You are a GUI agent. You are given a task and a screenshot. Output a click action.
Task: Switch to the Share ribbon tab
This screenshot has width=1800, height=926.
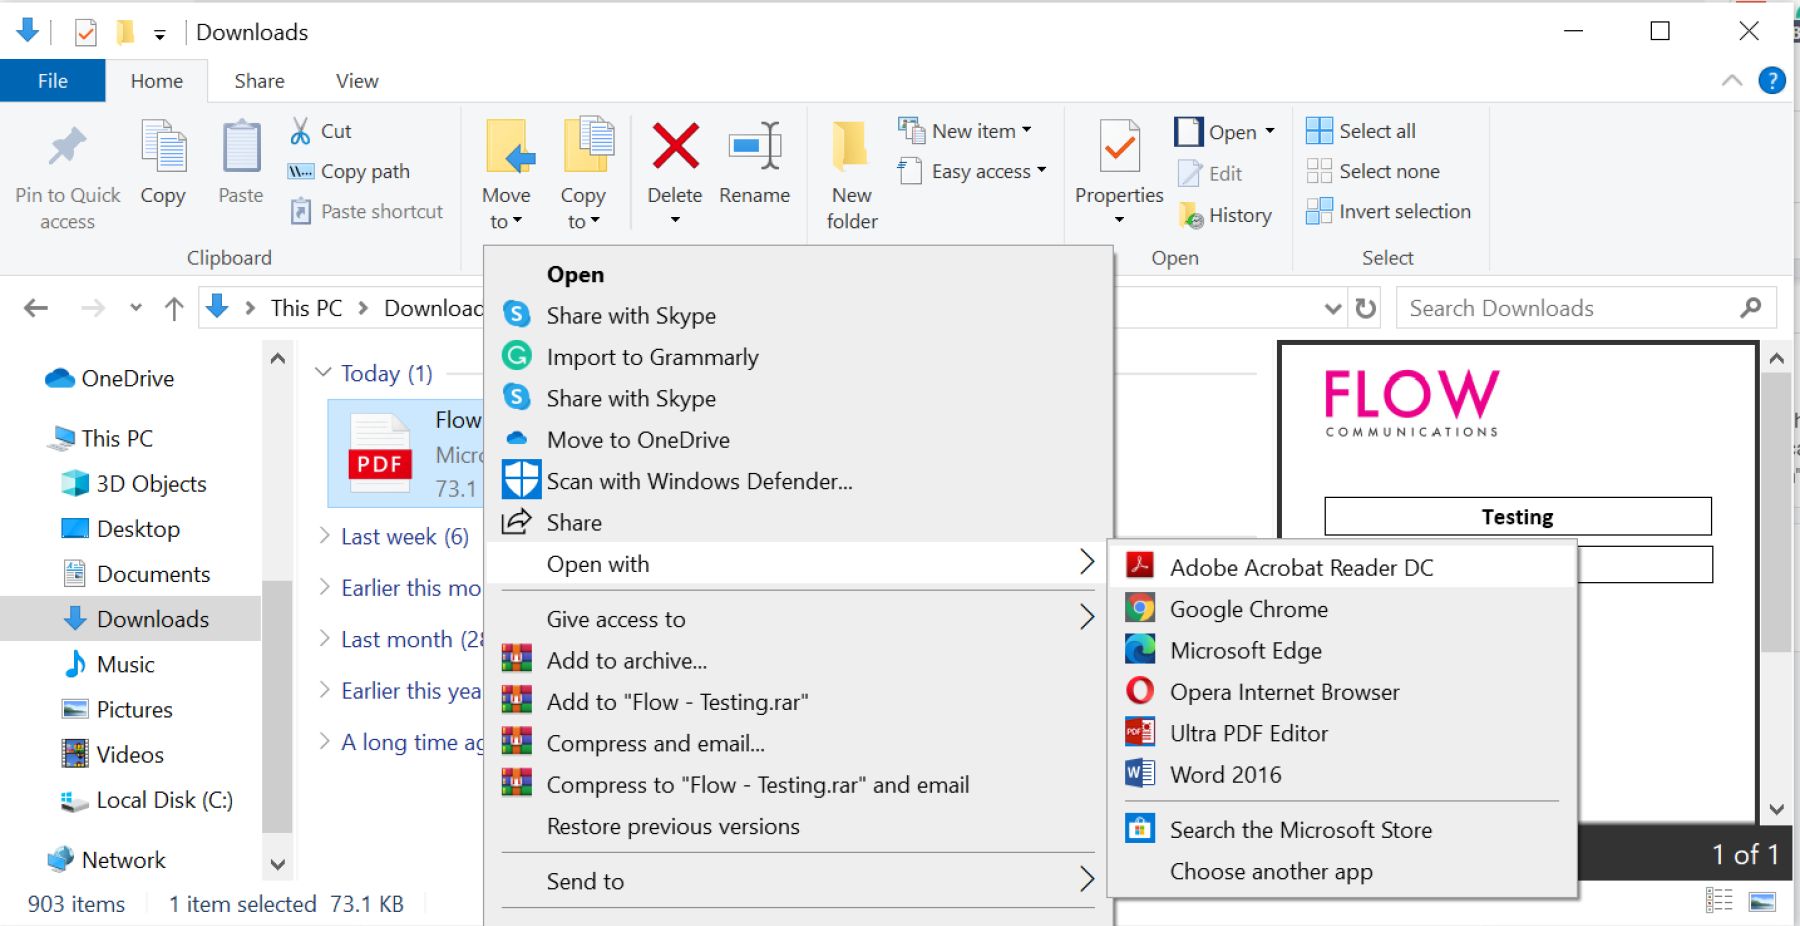[259, 81]
